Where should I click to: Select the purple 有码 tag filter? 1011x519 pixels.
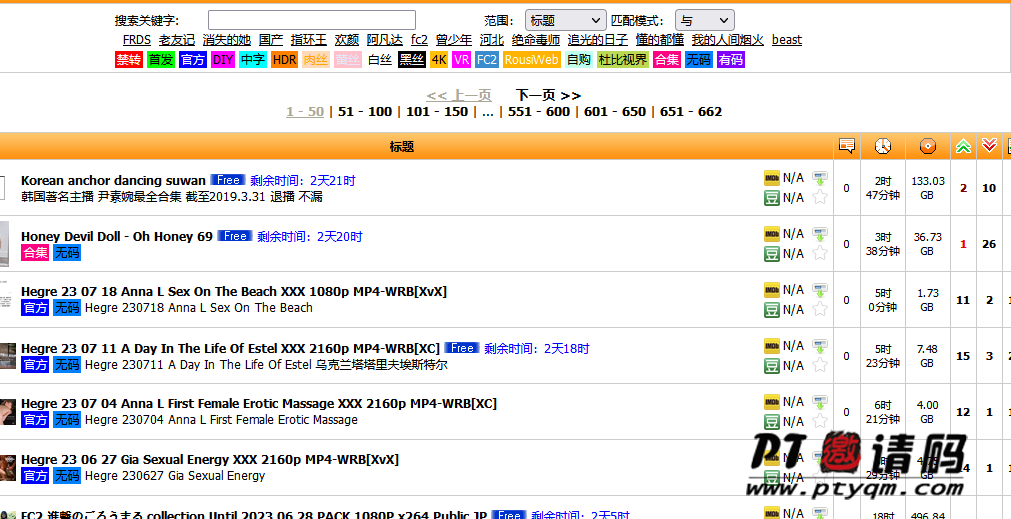coord(731,60)
